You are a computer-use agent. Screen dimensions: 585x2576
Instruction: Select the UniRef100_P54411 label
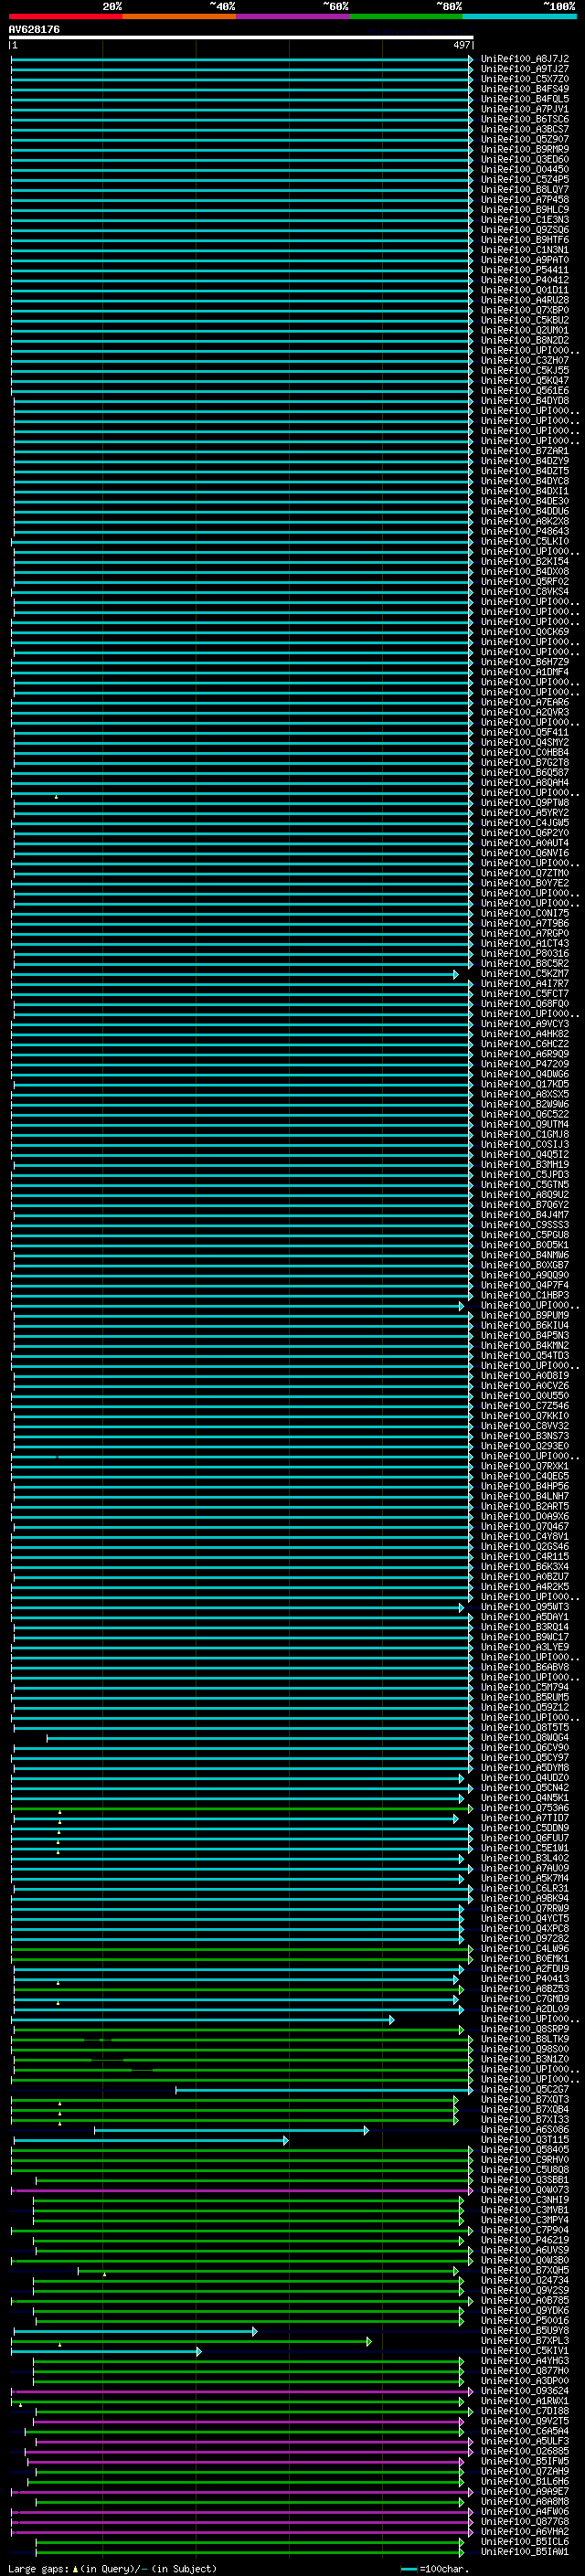click(x=524, y=270)
